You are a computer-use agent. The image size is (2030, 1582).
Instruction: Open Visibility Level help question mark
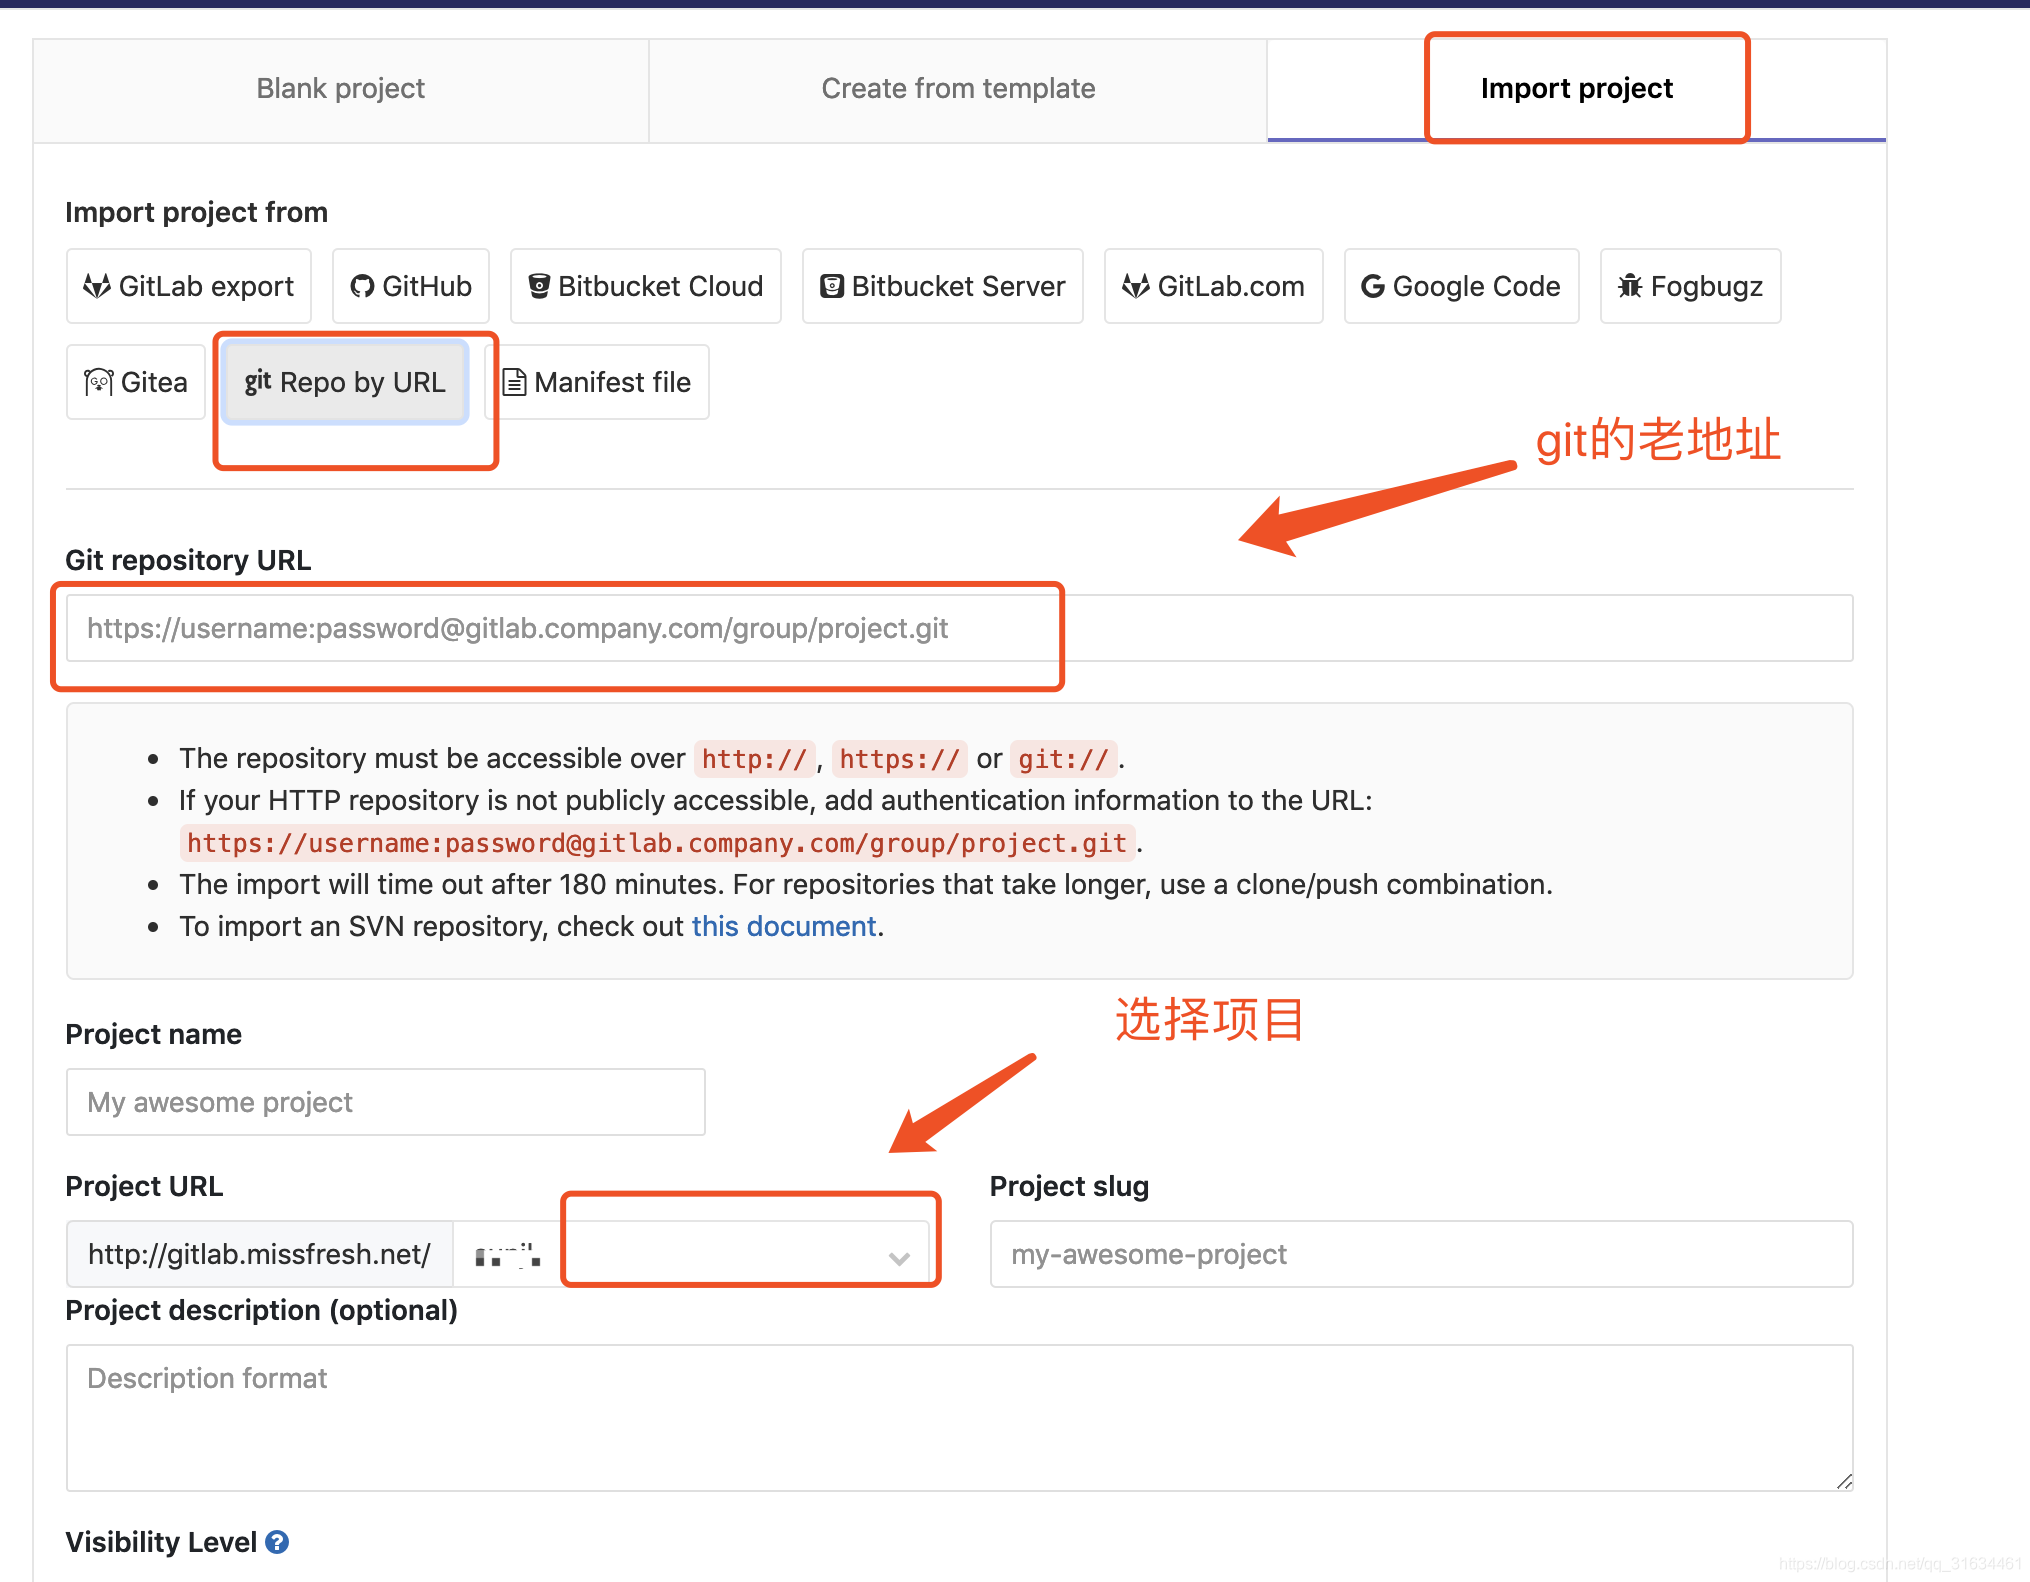pos(277,1542)
